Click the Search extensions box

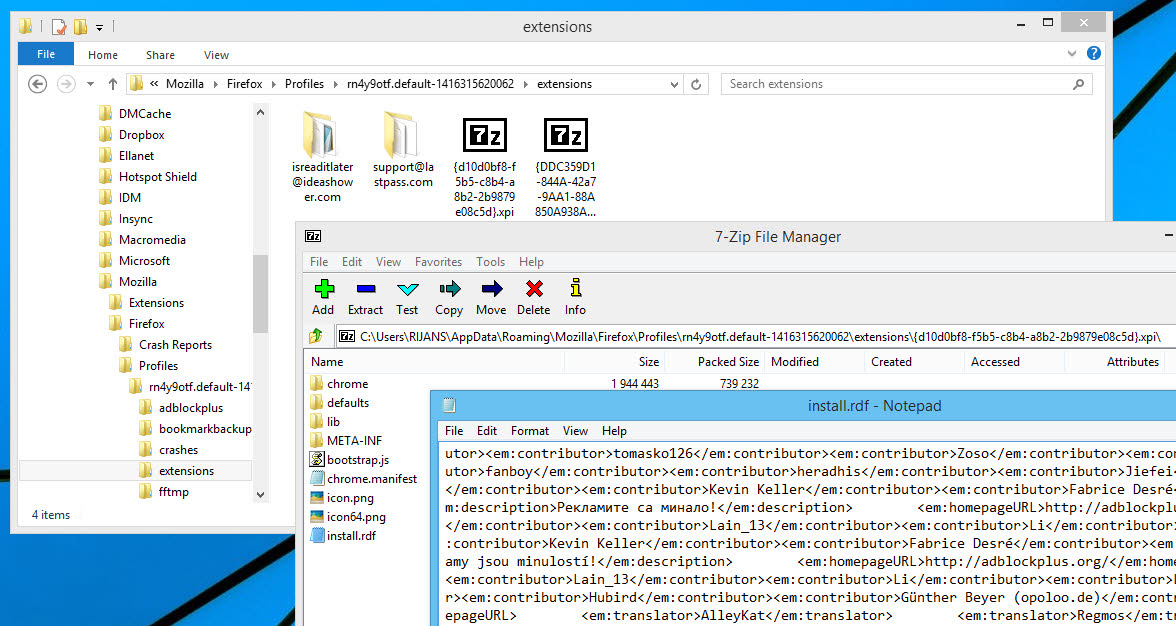coord(900,84)
